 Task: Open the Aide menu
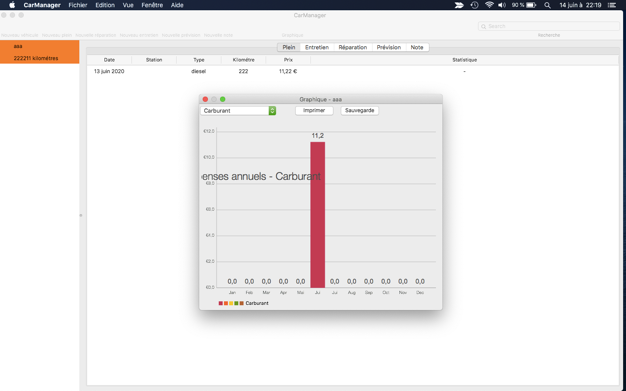[x=177, y=5]
